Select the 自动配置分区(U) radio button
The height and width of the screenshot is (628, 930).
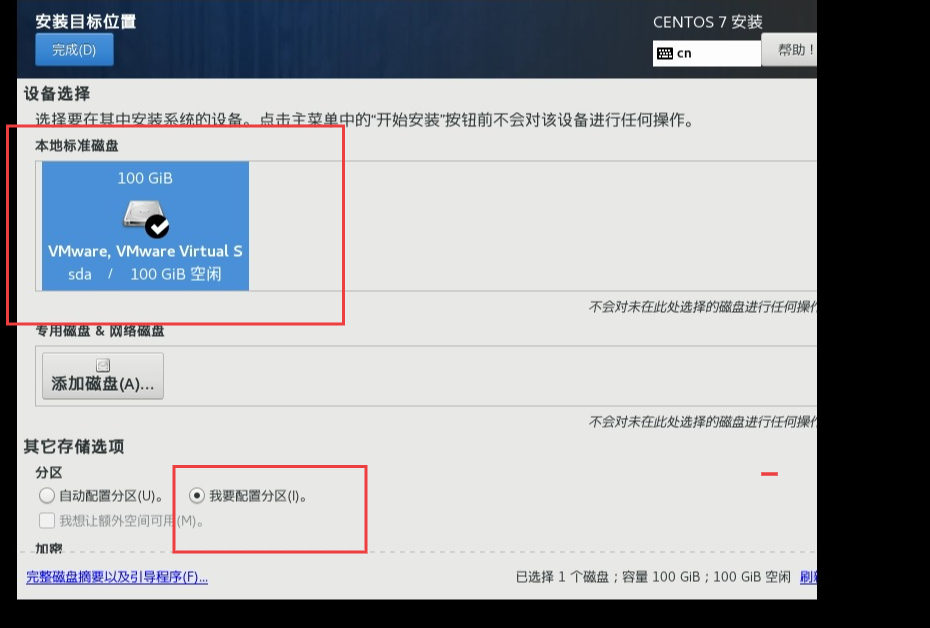(x=47, y=495)
